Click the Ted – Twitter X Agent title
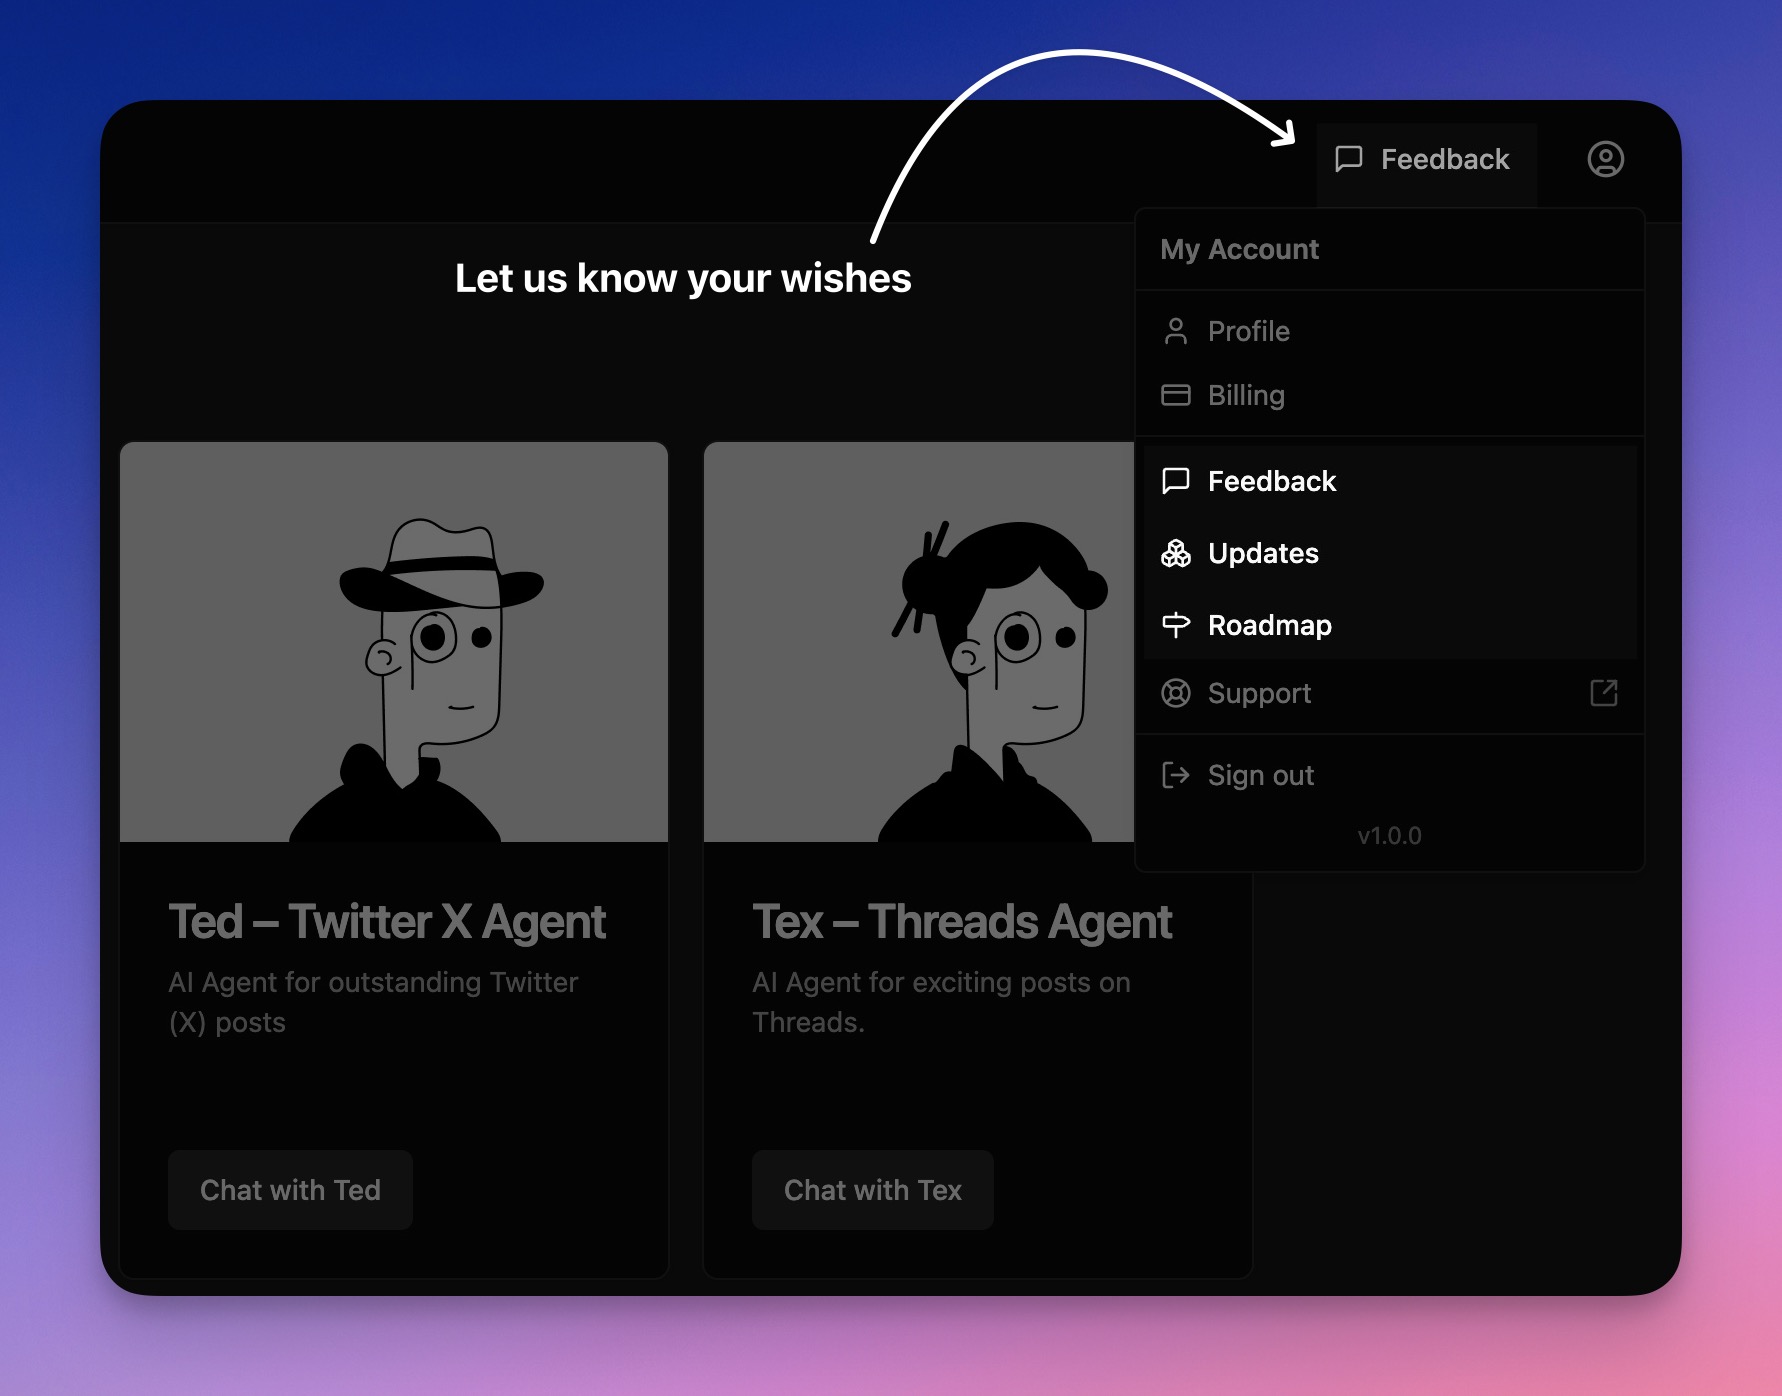1782x1396 pixels. pyautogui.click(x=387, y=921)
